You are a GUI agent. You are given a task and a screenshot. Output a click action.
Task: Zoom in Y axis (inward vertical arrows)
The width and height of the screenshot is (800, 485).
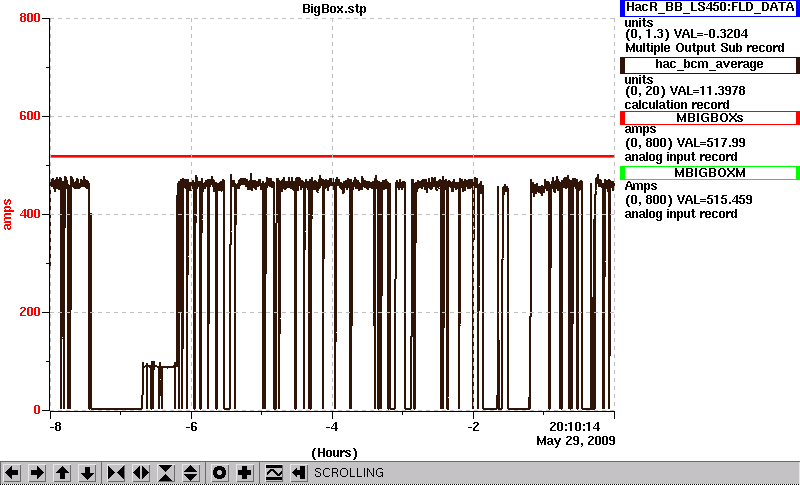click(x=166, y=473)
